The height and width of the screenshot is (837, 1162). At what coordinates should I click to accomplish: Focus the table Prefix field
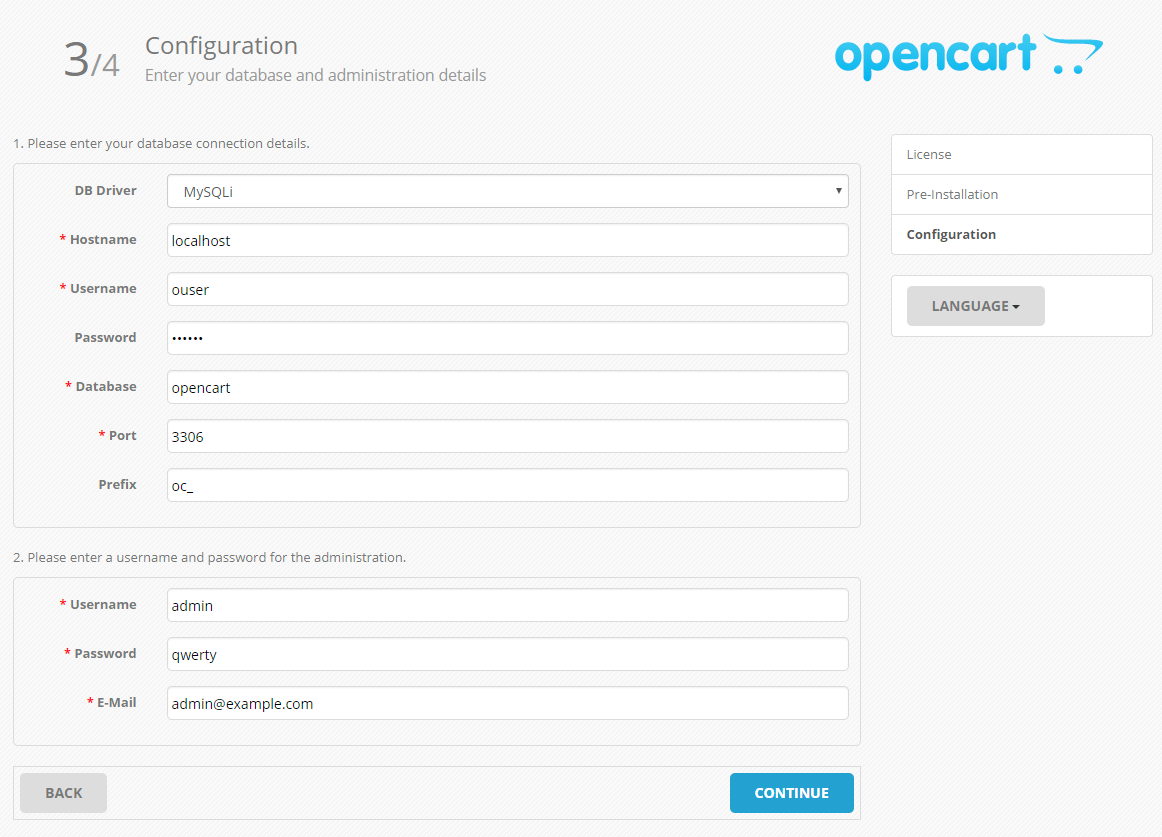[x=507, y=485]
